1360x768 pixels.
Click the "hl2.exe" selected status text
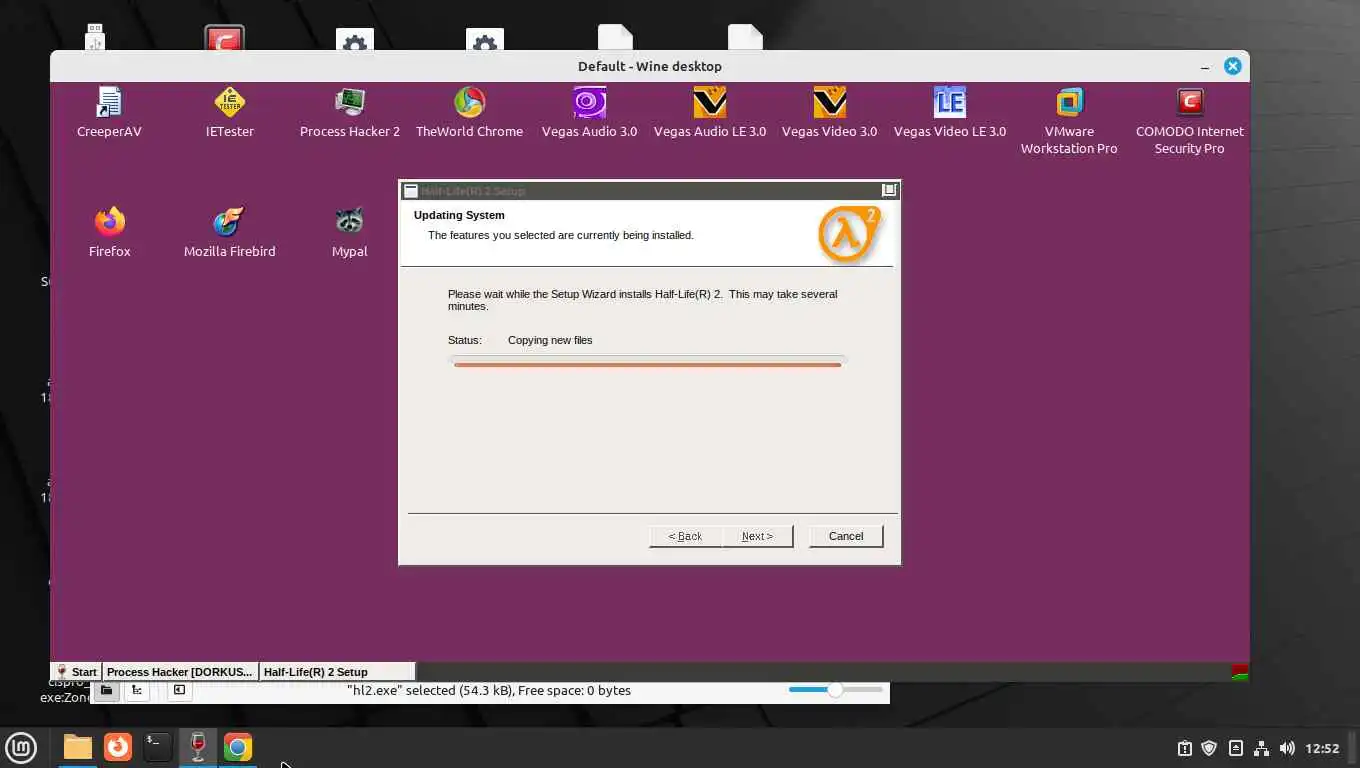489,690
